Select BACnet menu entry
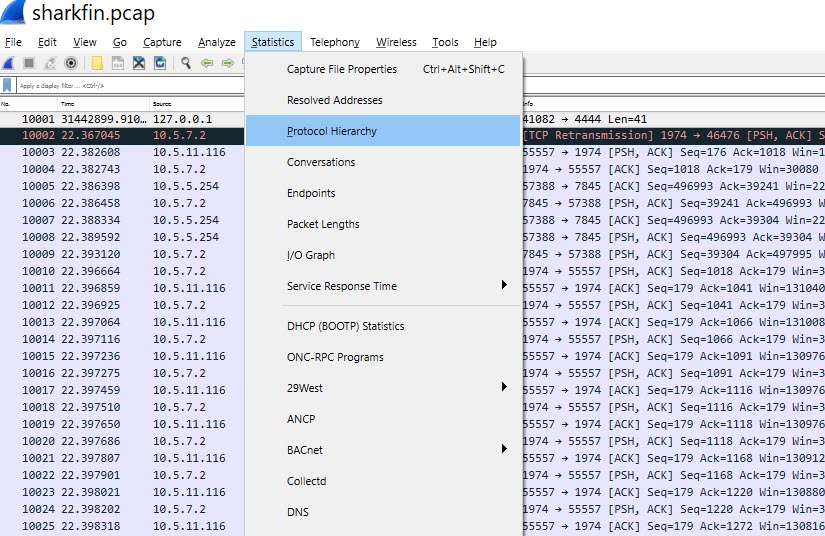Screen dimensions: 825x536 point(383,450)
